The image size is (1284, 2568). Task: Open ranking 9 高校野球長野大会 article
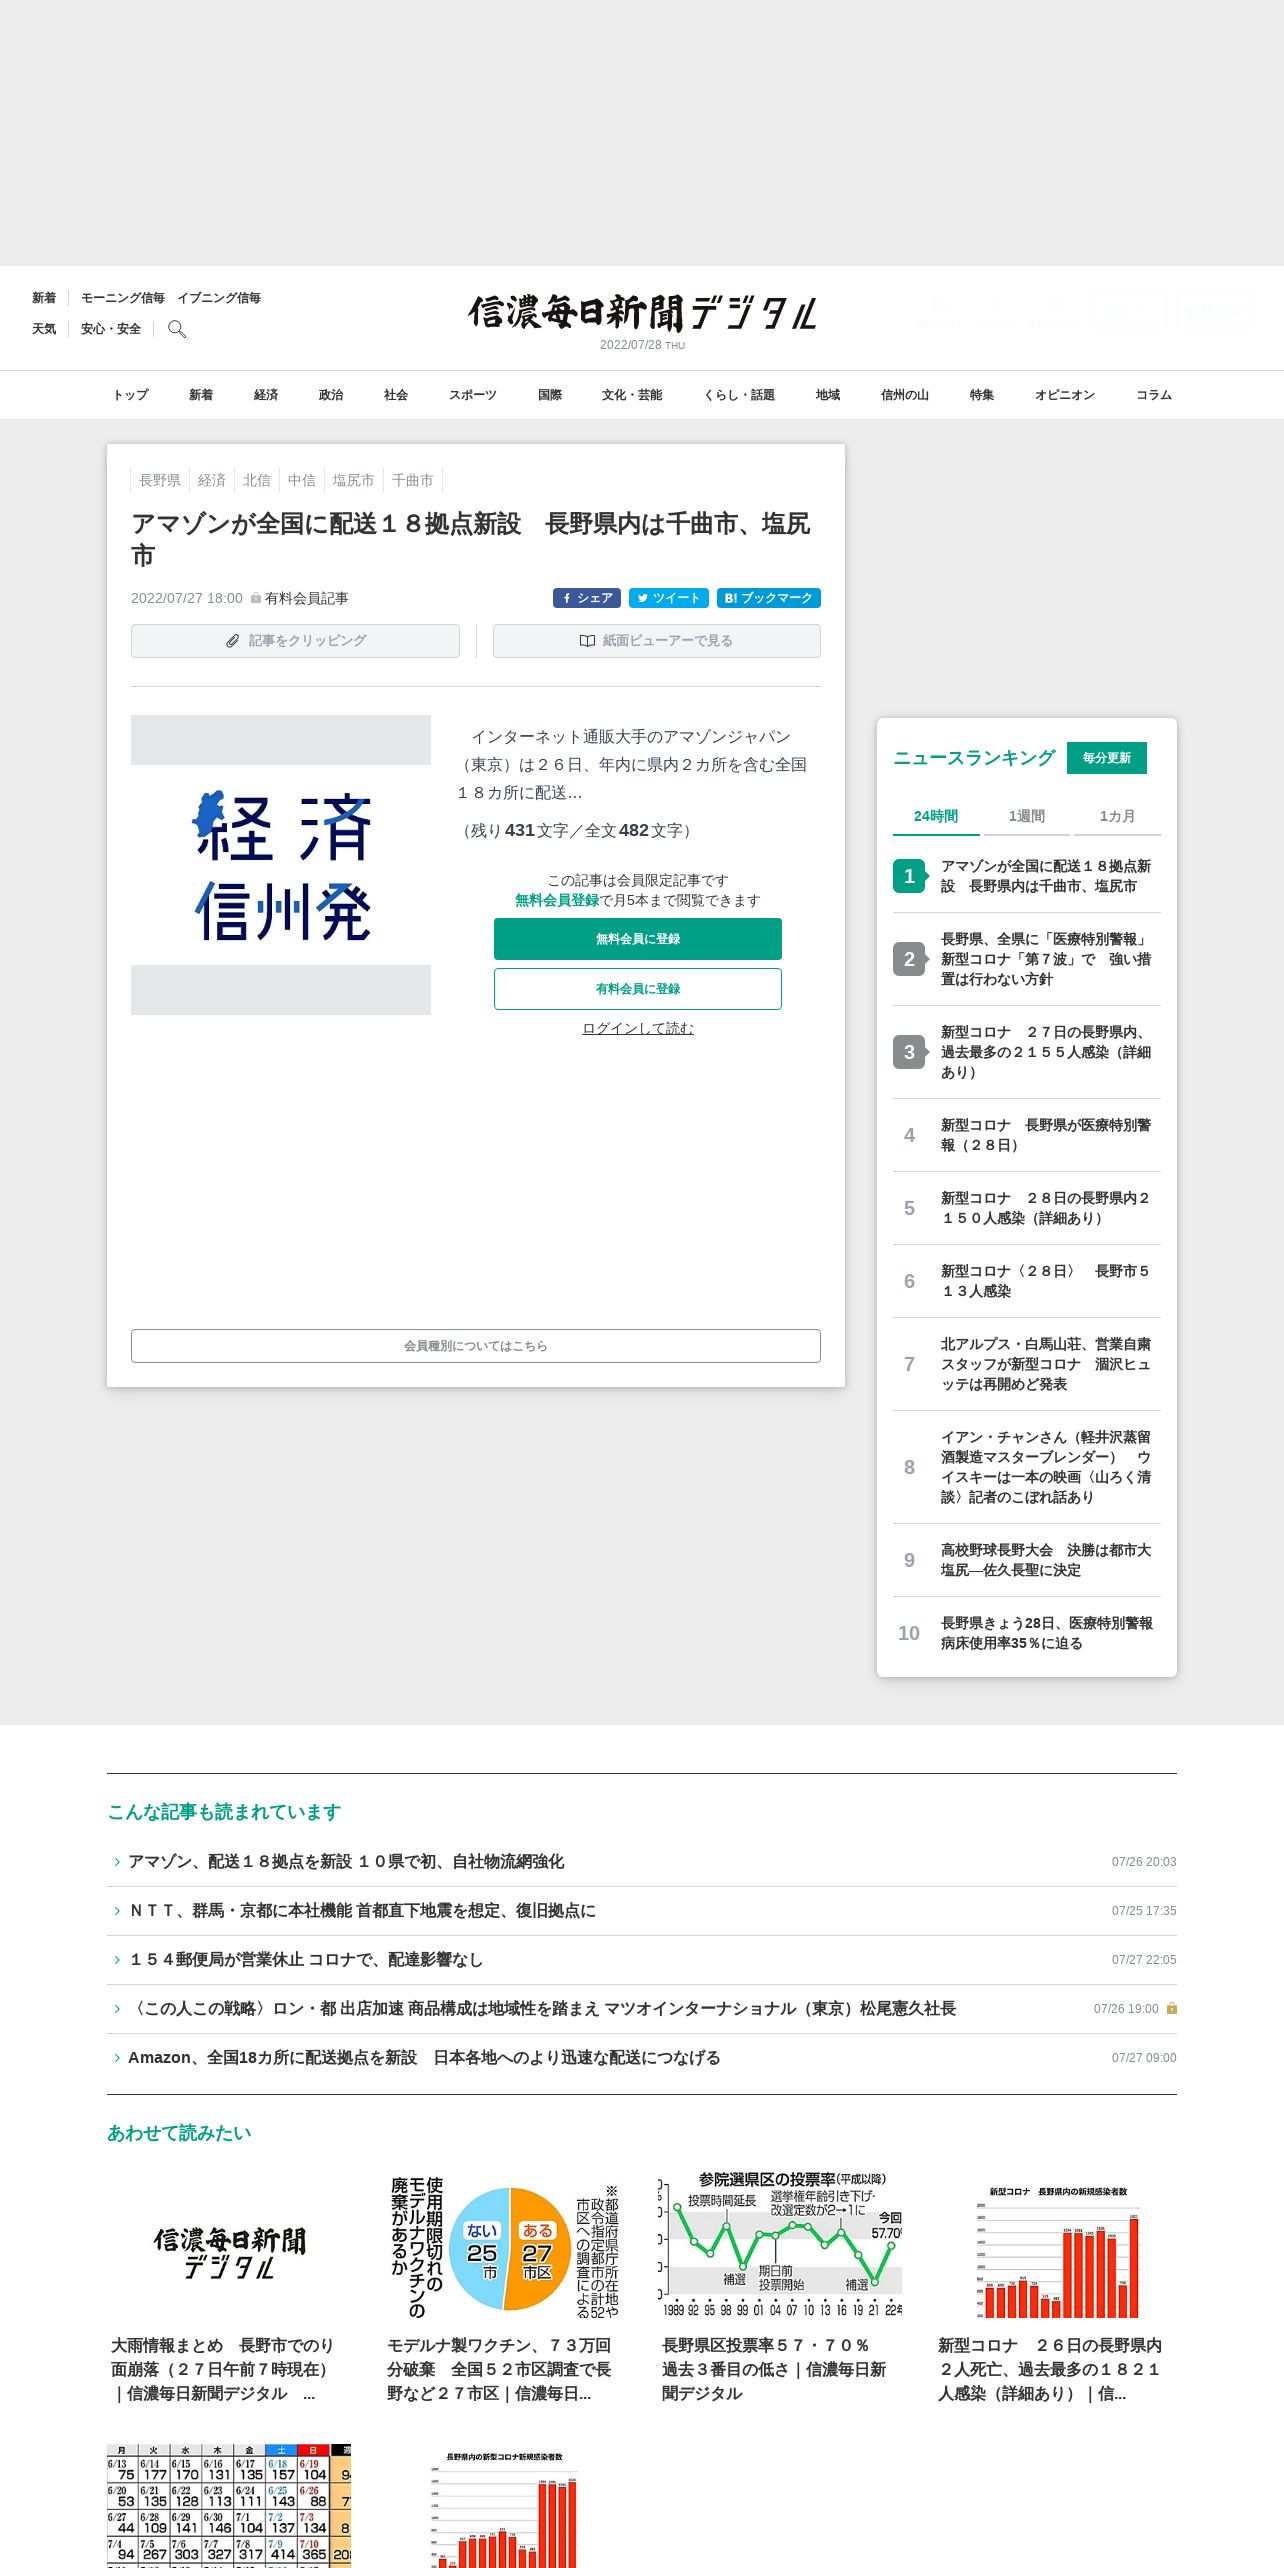click(x=1027, y=1560)
